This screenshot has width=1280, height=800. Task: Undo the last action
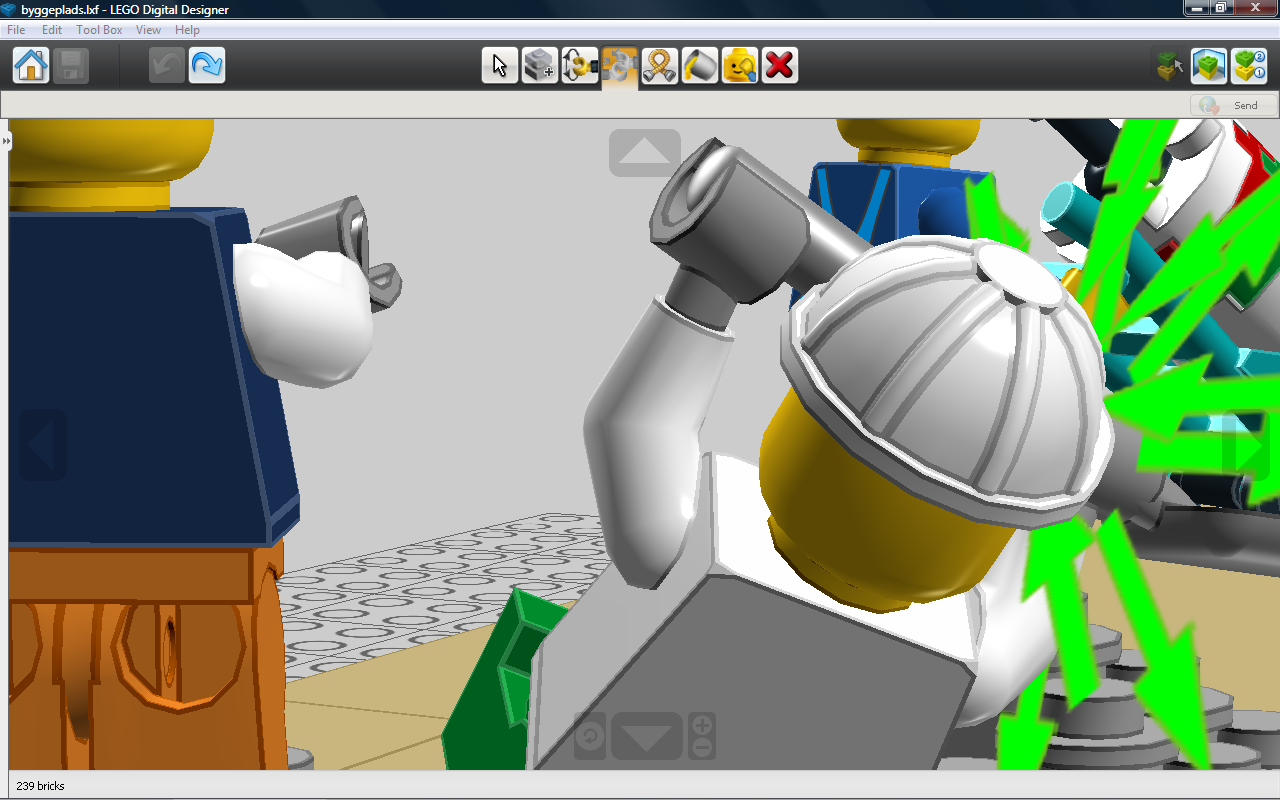click(x=167, y=66)
